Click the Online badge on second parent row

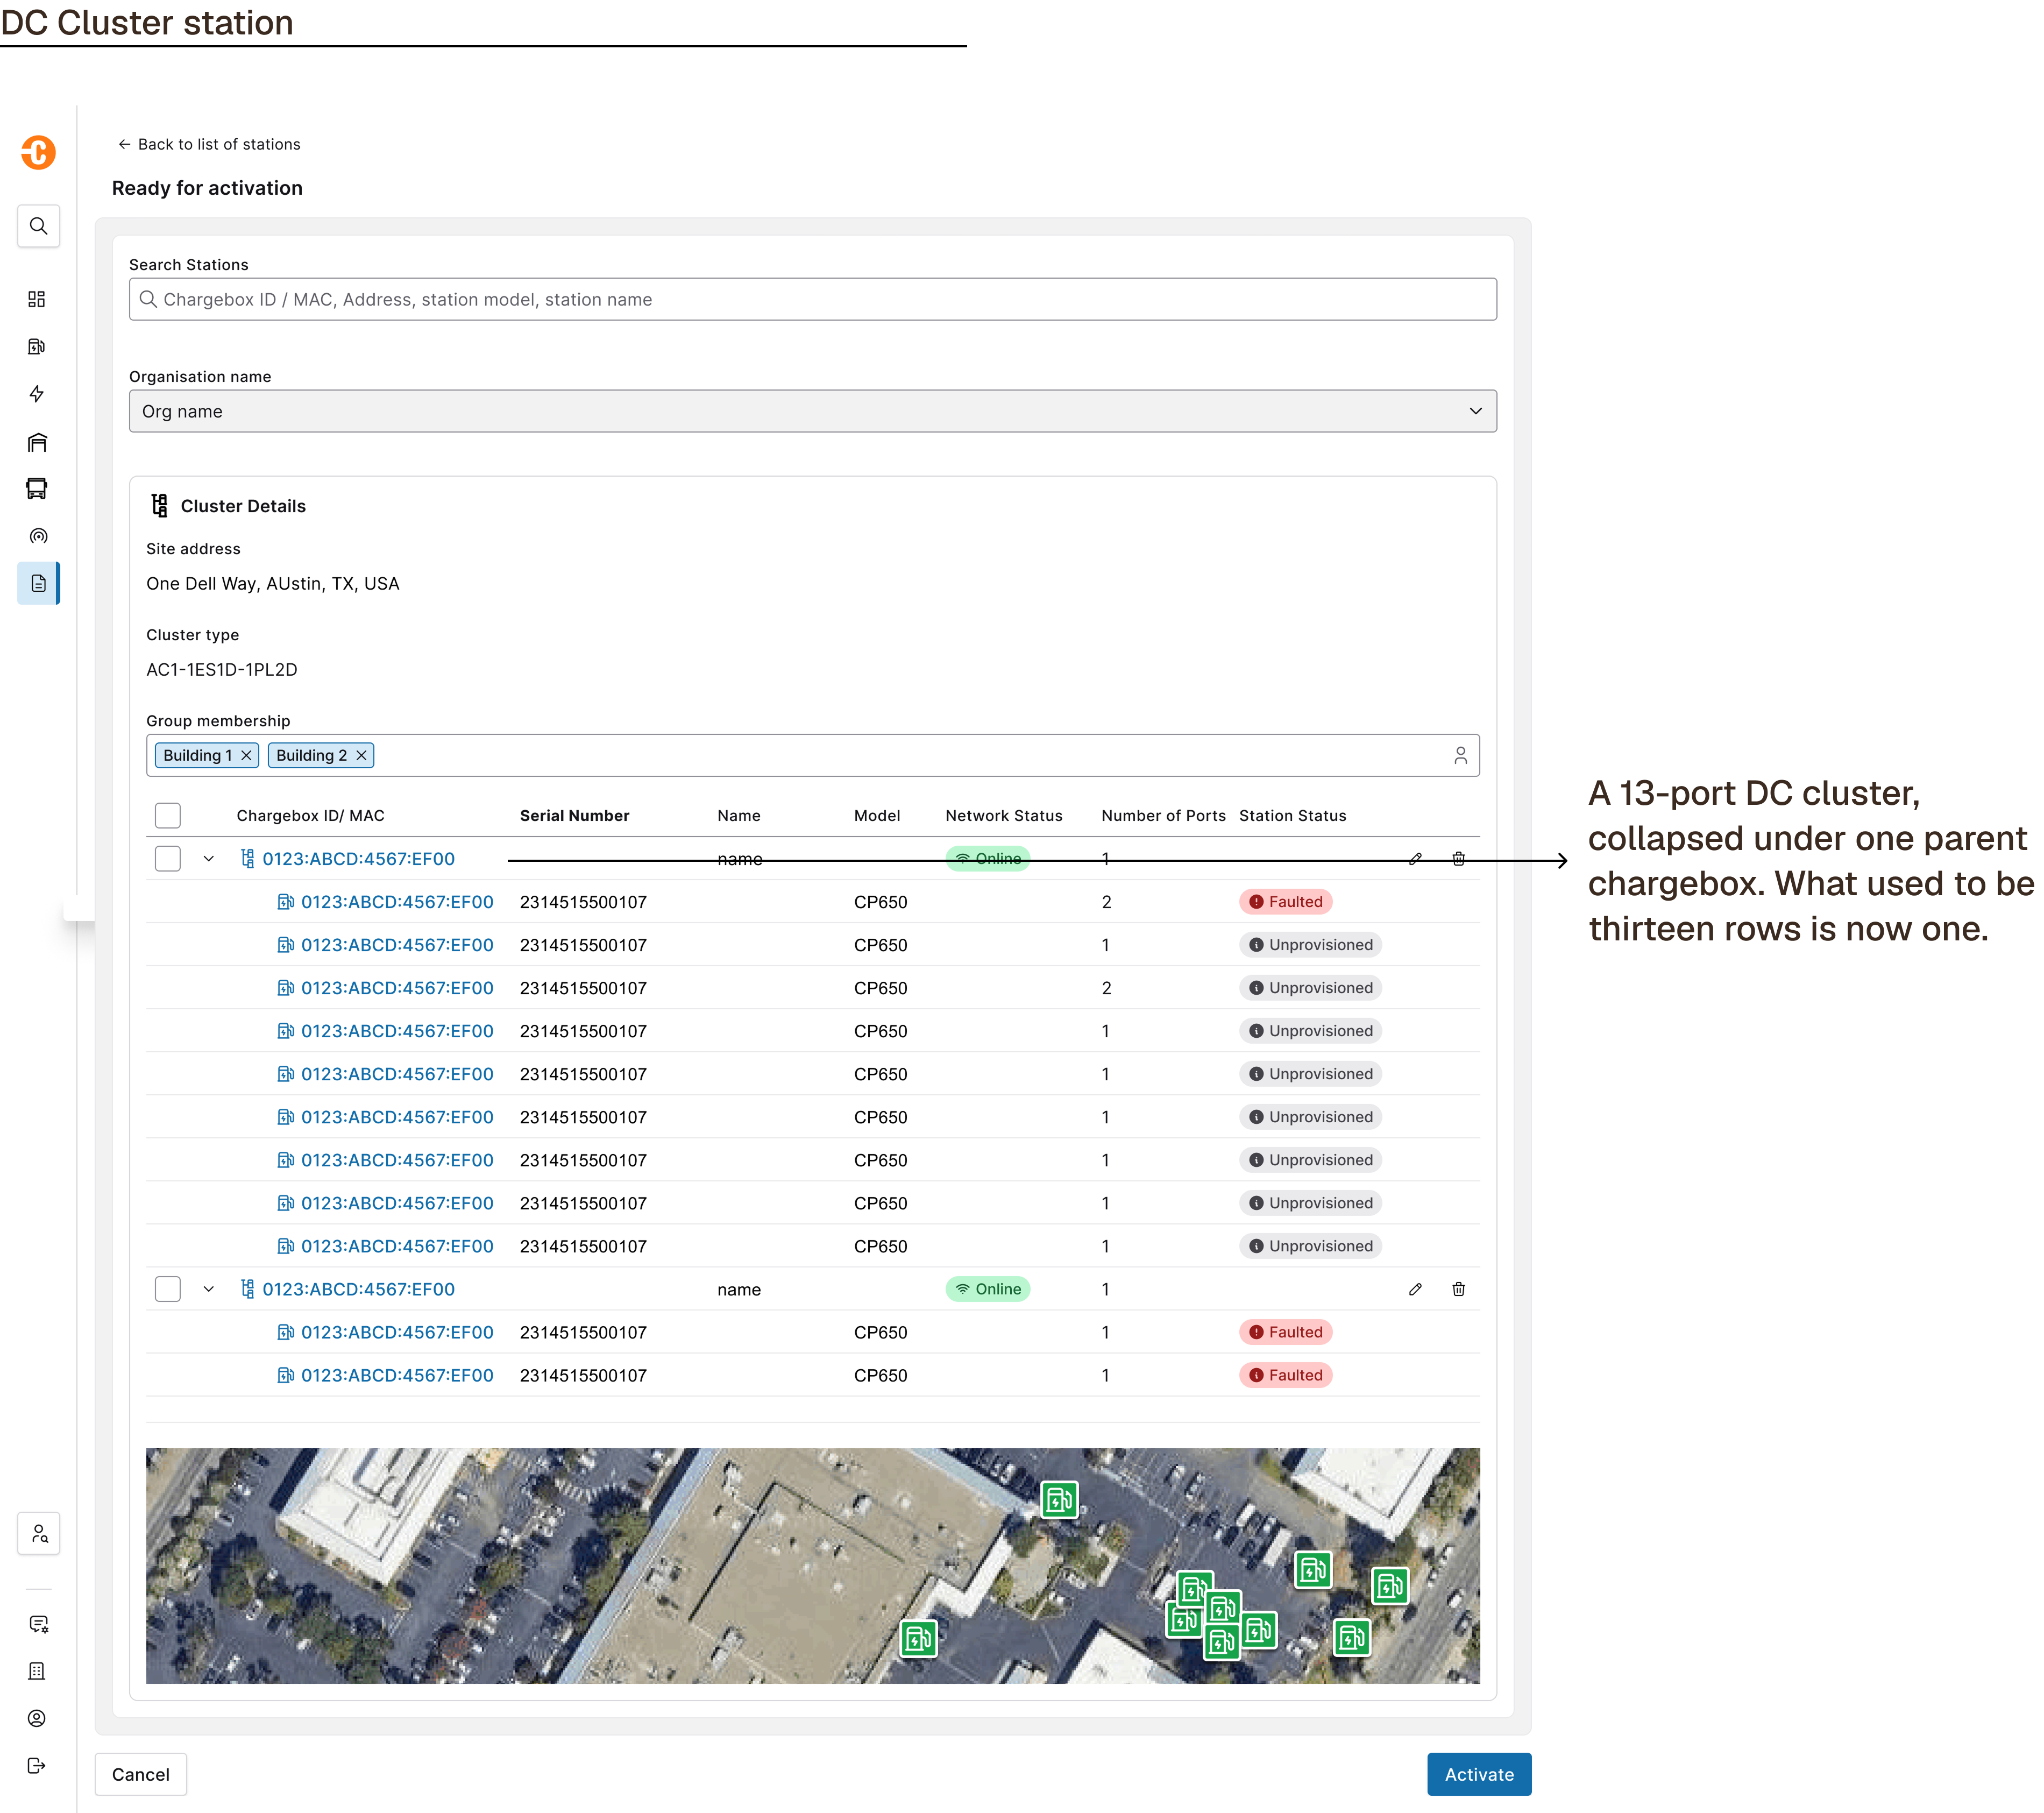coord(987,1289)
